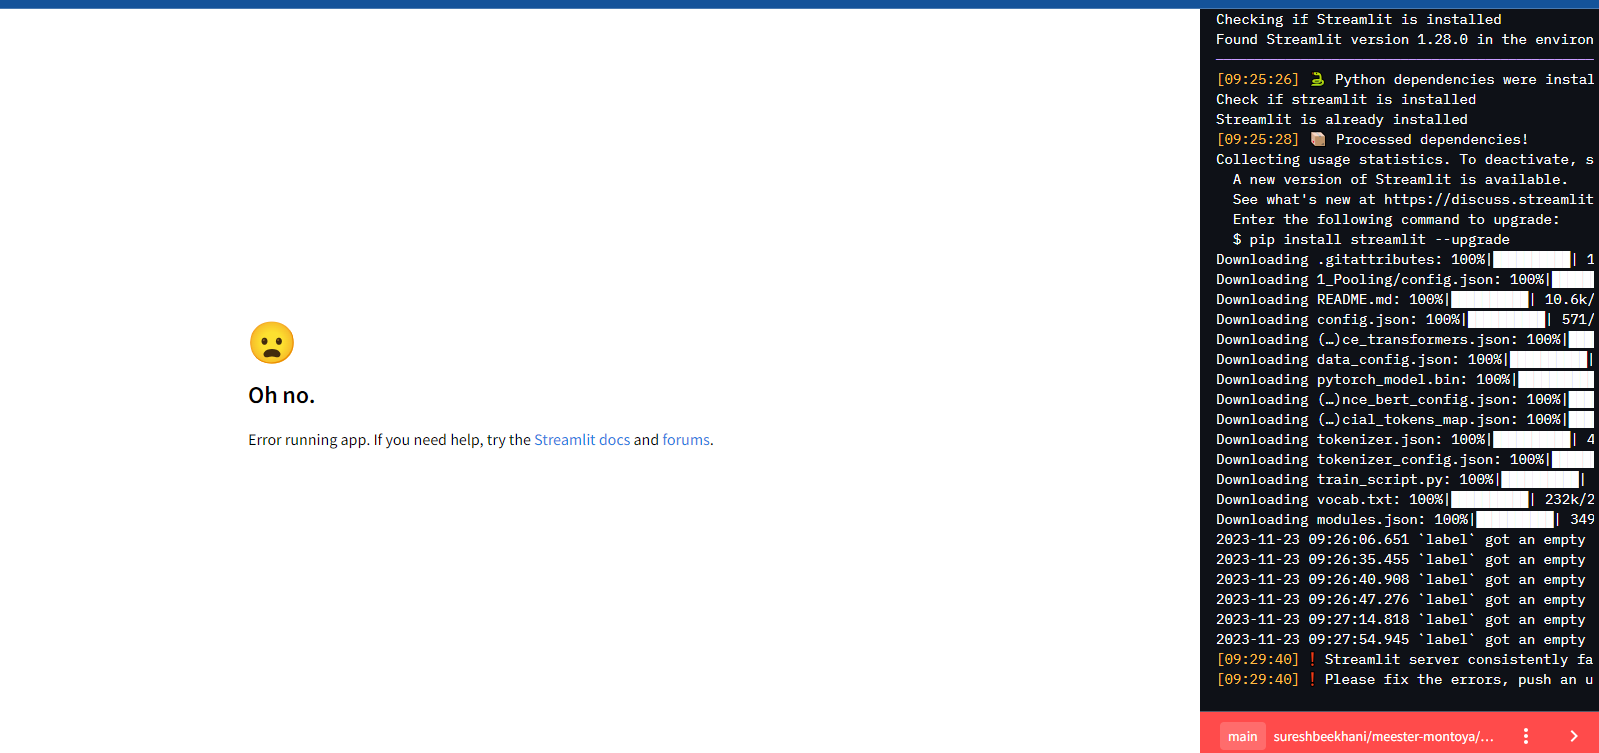Click the sureshbeekhani/meester-montoya repository name

[x=1384, y=736]
